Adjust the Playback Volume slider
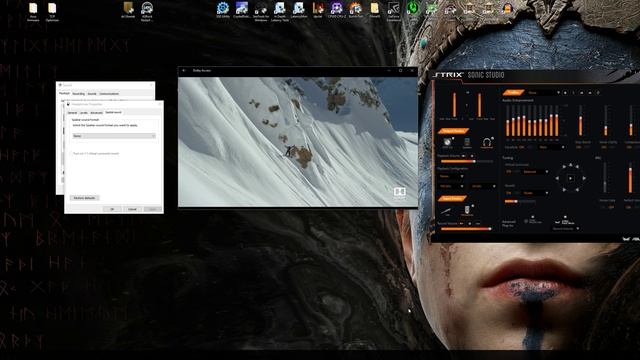This screenshot has width=640, height=360. [x=467, y=161]
